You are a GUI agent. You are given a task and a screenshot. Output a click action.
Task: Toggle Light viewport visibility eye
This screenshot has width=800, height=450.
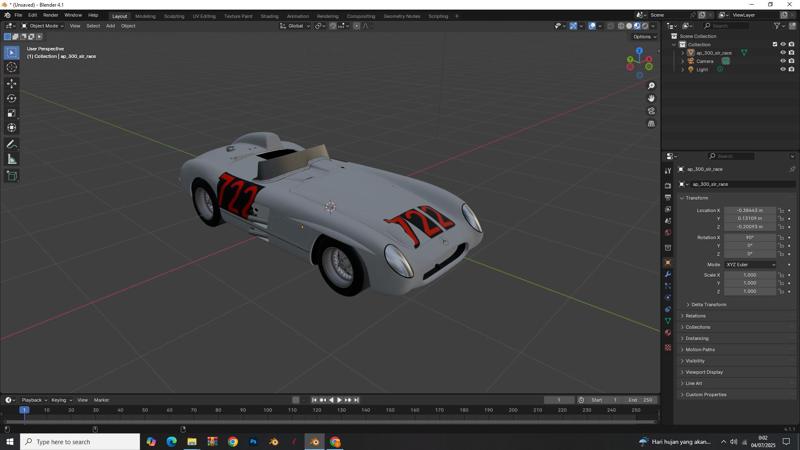783,69
